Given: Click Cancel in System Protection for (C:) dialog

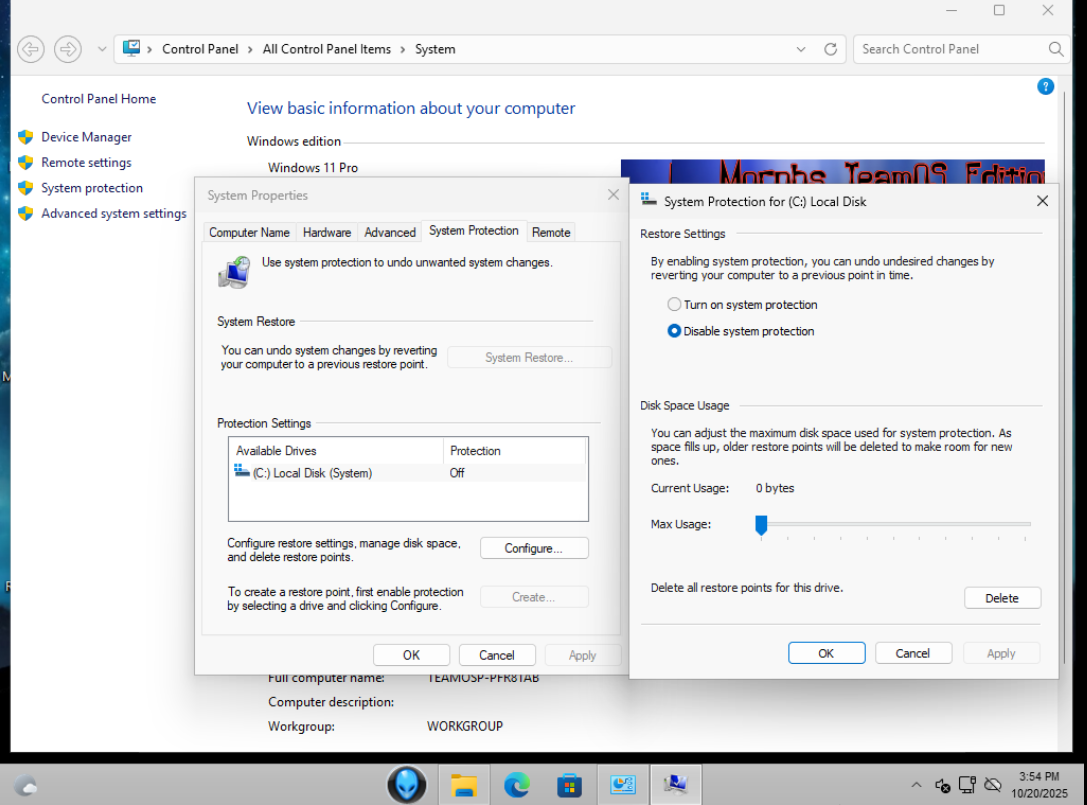Looking at the screenshot, I should [912, 653].
